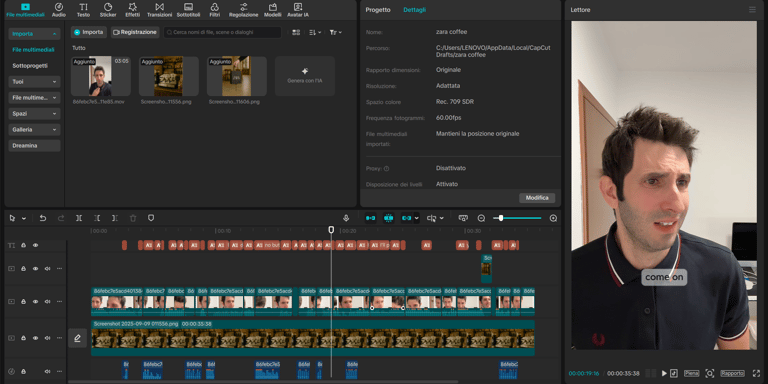Lock the bottom audio track

pyautogui.click(x=23, y=371)
